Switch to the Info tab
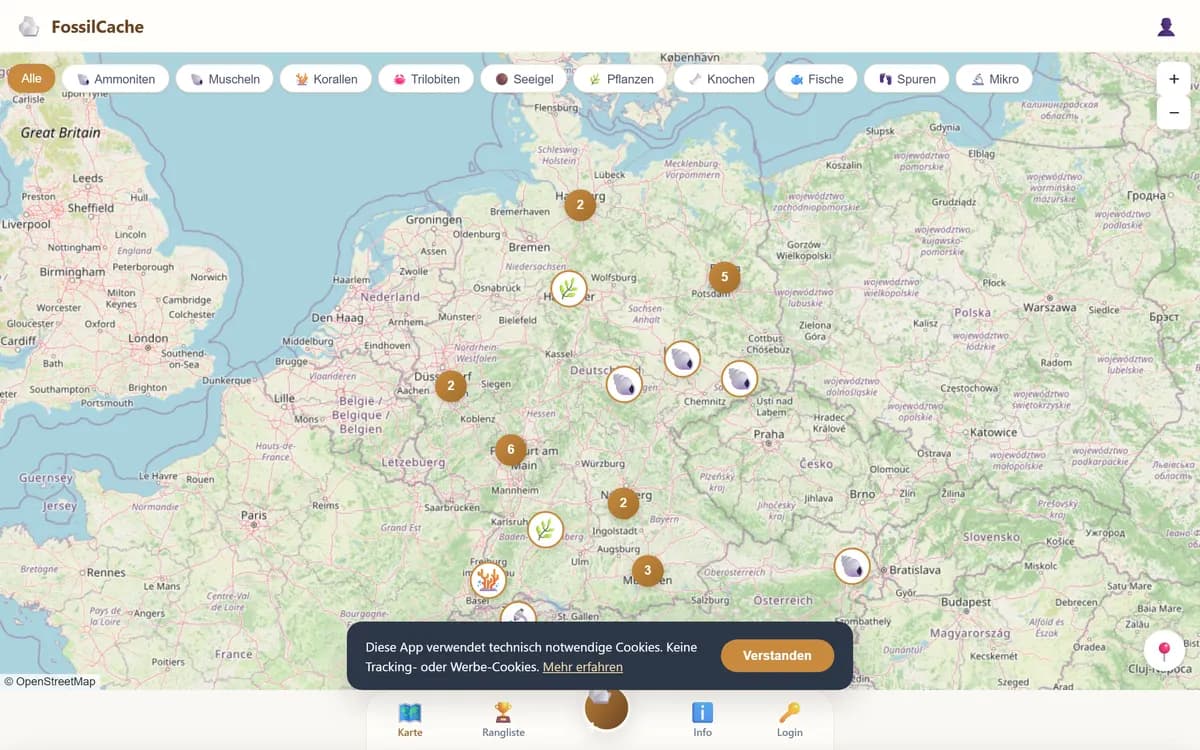The image size is (1200, 750). (703, 720)
